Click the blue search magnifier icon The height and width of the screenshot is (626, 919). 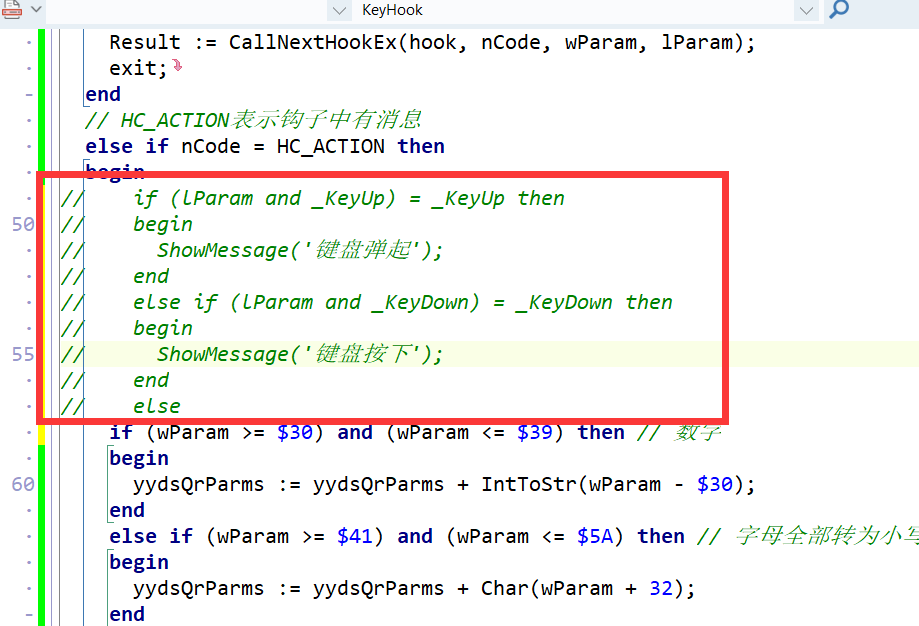836,12
